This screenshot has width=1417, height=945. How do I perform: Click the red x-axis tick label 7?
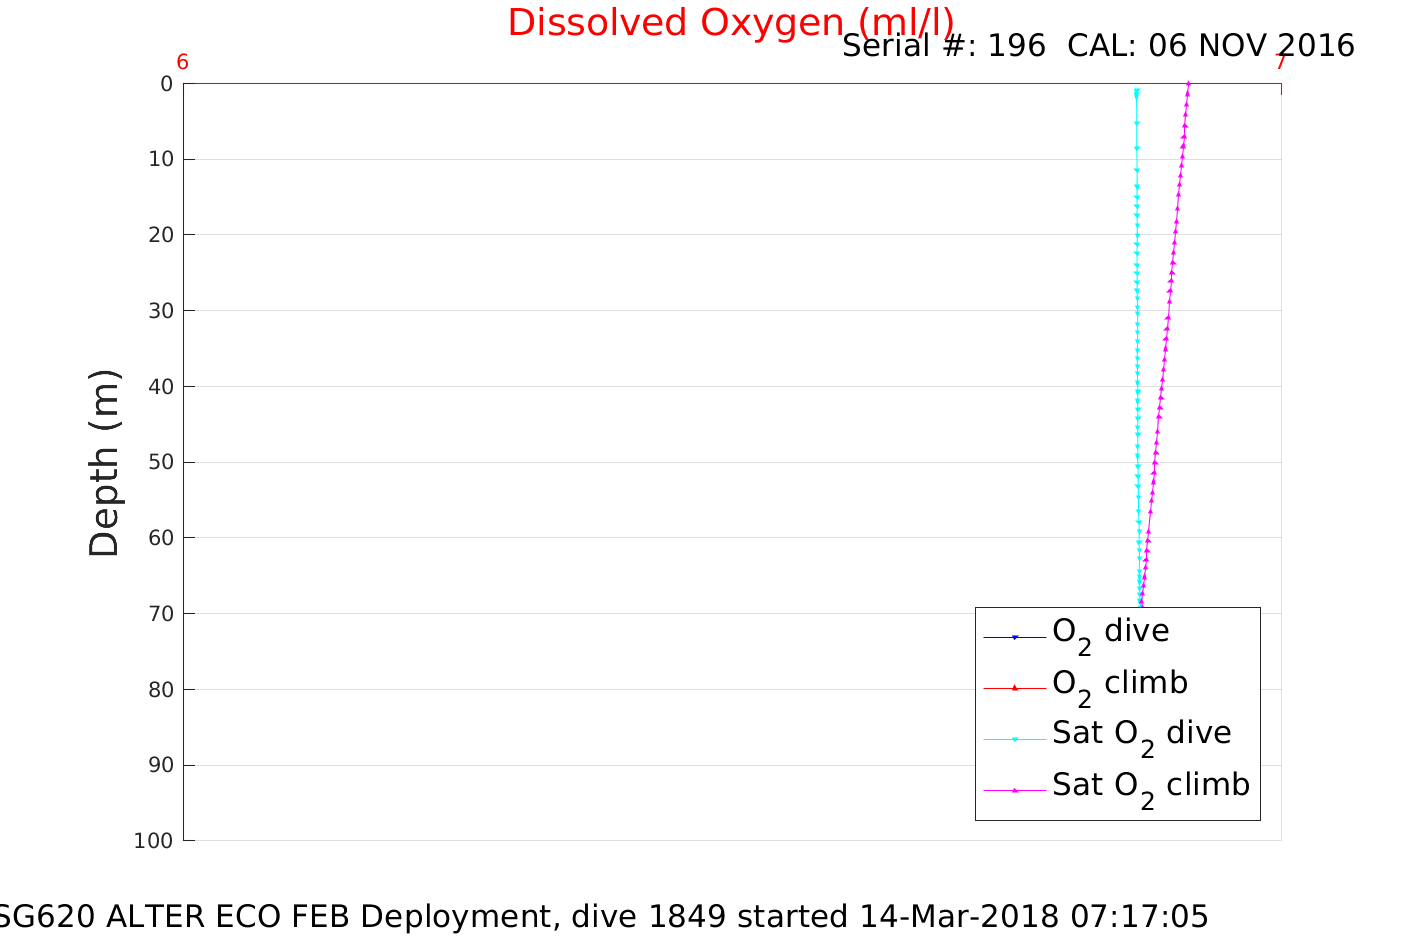tap(1280, 63)
